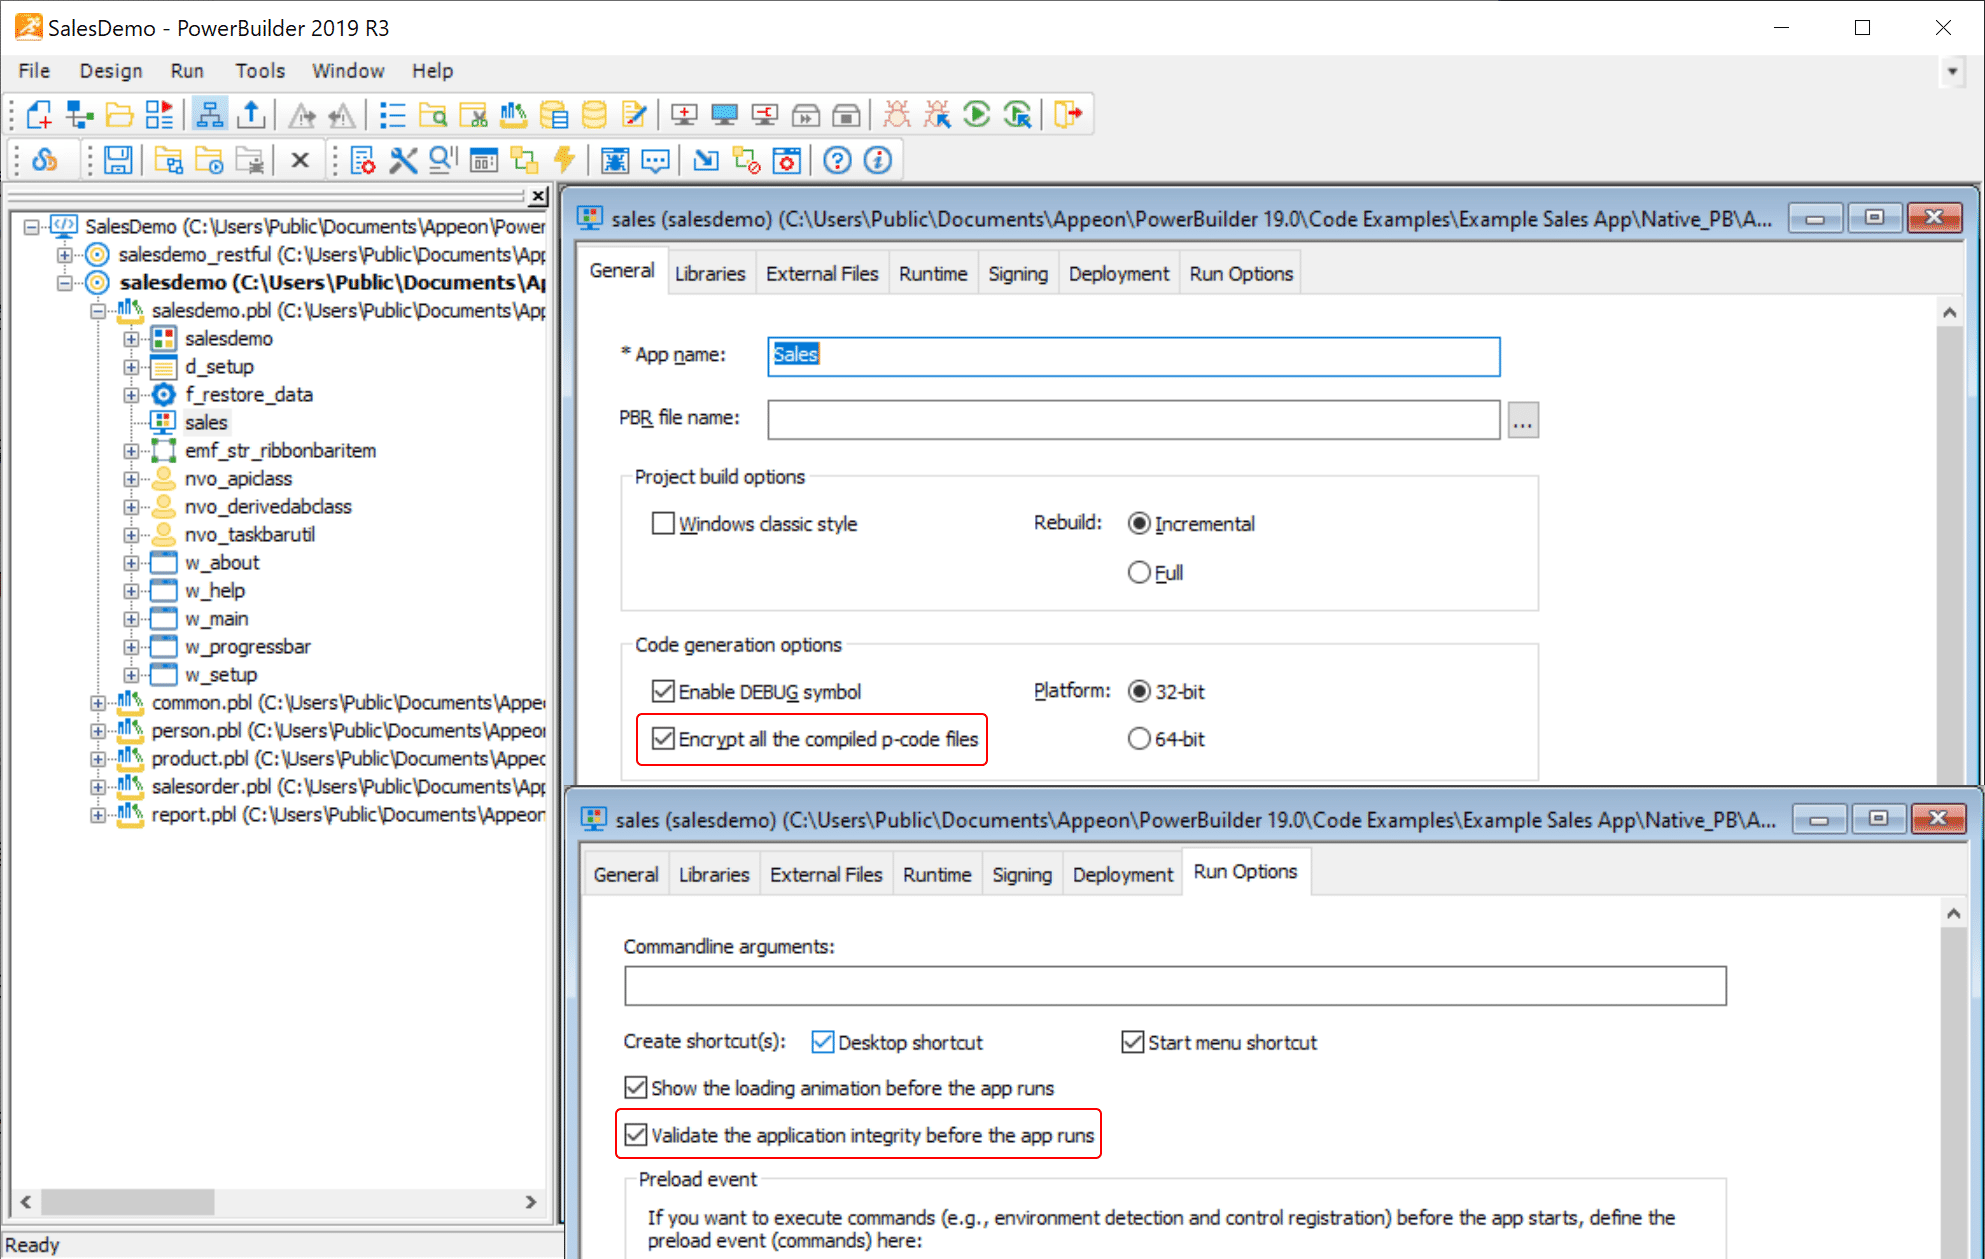1985x1259 pixels.
Task: Click the Edit file pencil icon
Action: pos(634,115)
